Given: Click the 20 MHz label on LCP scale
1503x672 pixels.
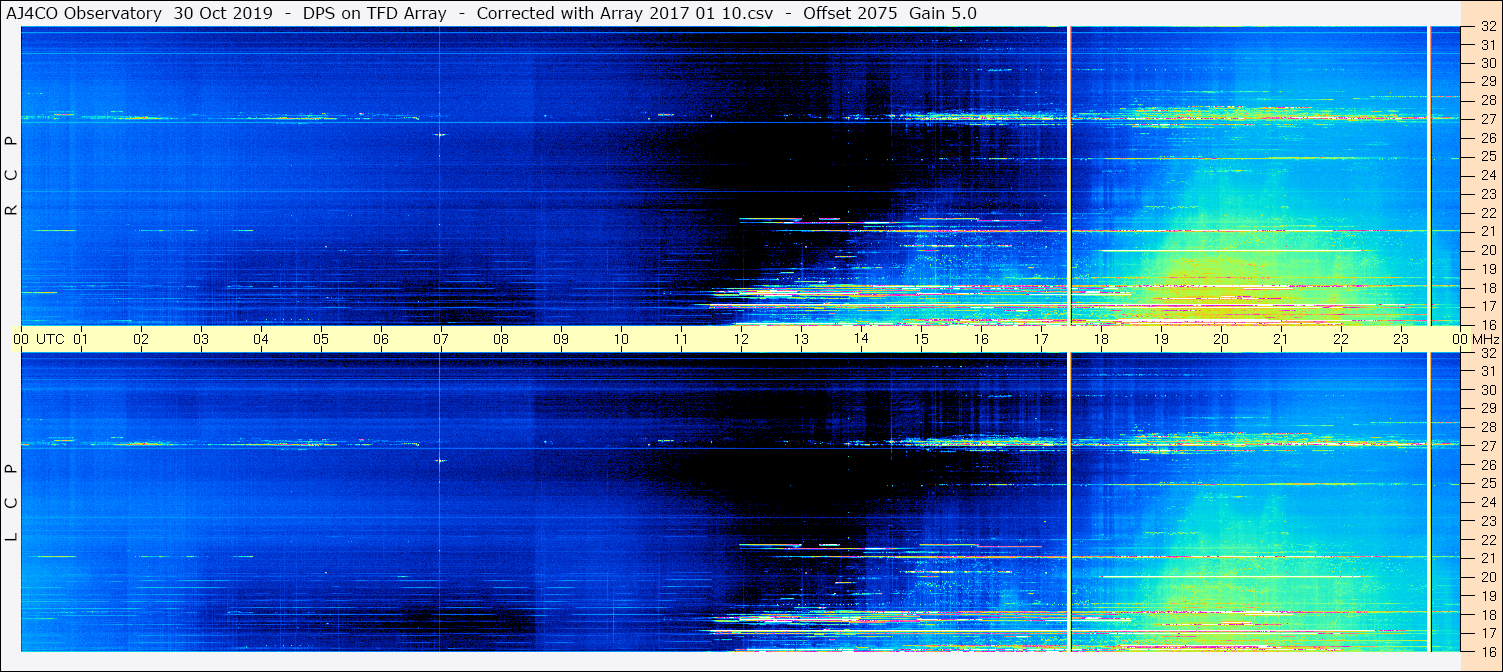Looking at the screenshot, I should [x=1487, y=577].
